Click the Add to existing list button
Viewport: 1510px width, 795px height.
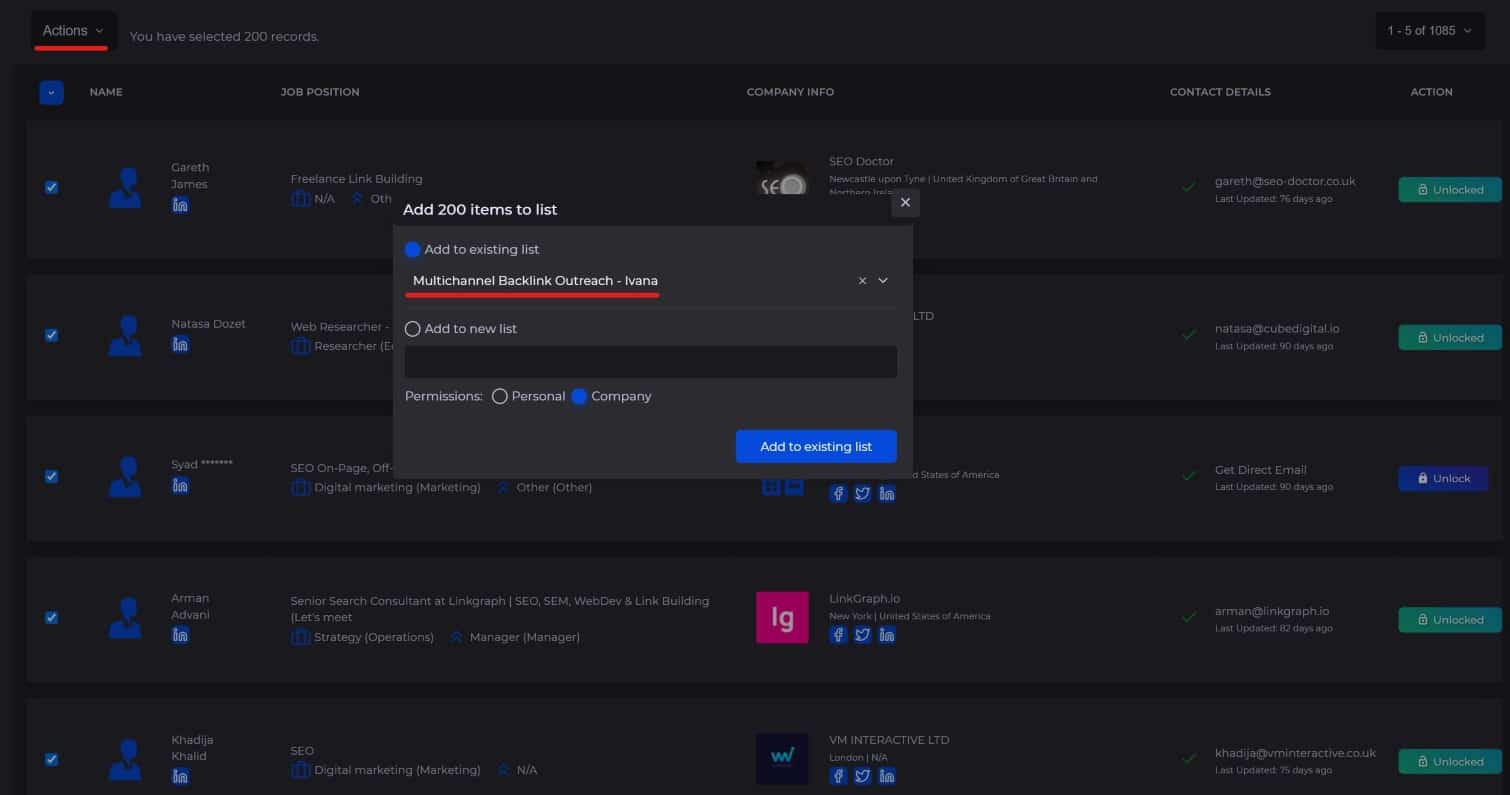[x=816, y=447]
